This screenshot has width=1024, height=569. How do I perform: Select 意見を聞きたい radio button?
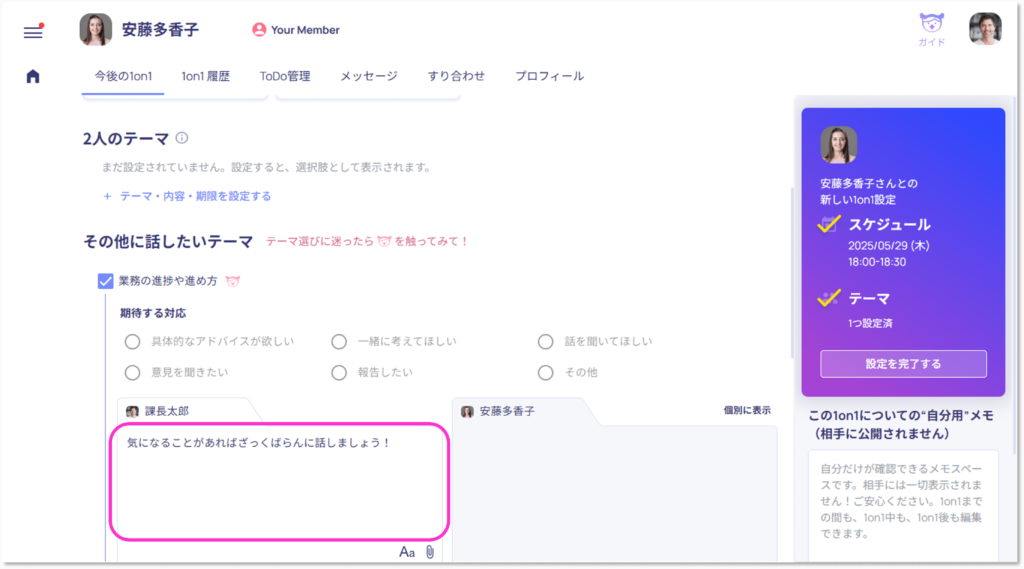133,372
